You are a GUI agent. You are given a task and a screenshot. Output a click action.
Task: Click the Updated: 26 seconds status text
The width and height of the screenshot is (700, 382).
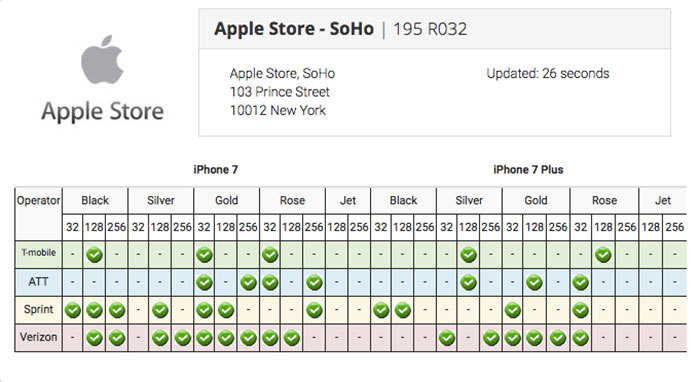tap(548, 73)
